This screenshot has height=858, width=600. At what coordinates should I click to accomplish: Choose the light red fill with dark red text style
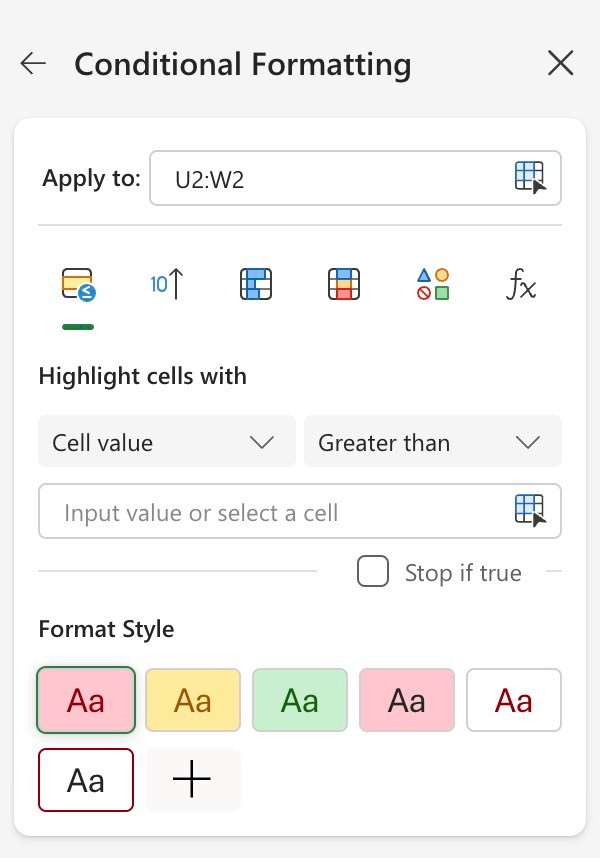[x=86, y=700]
